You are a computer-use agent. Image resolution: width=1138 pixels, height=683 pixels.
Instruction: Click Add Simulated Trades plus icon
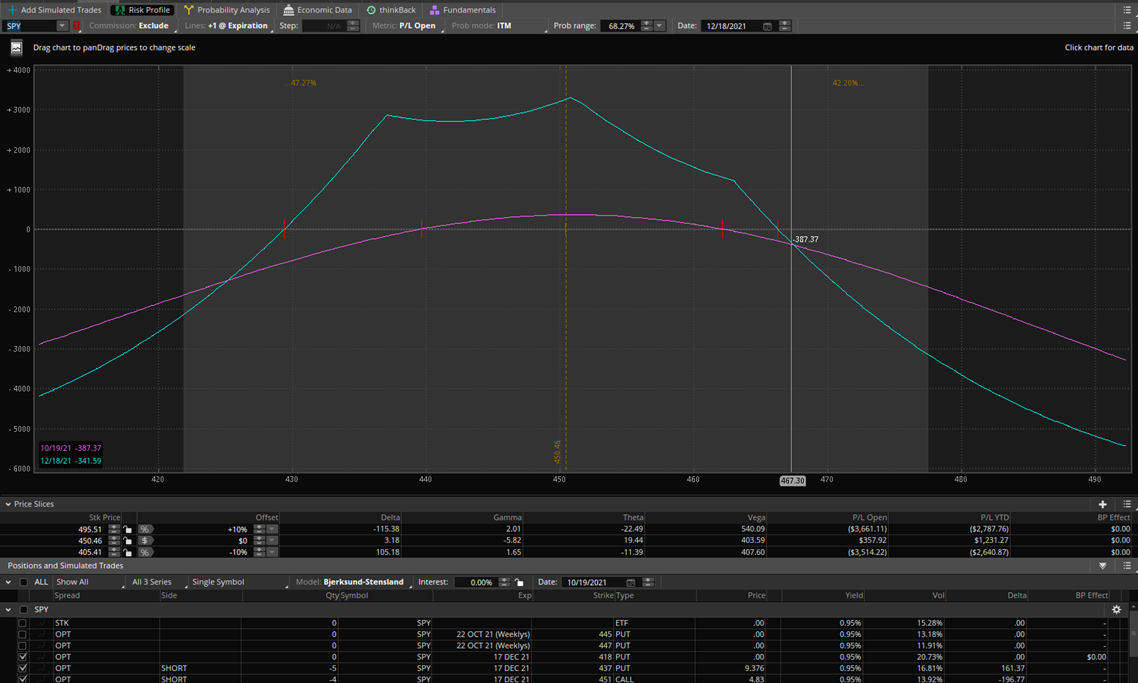12,10
